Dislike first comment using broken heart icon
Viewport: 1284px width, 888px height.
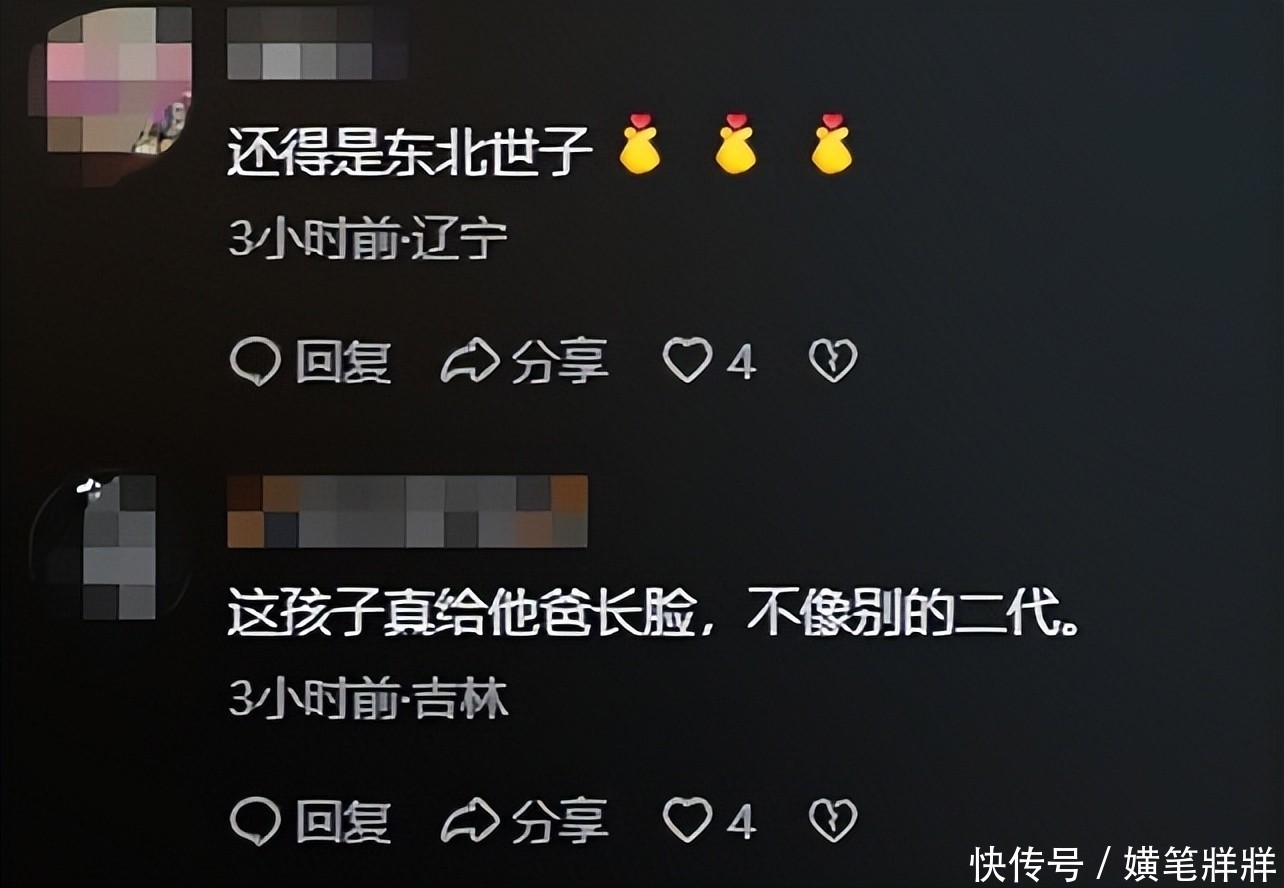[833, 361]
